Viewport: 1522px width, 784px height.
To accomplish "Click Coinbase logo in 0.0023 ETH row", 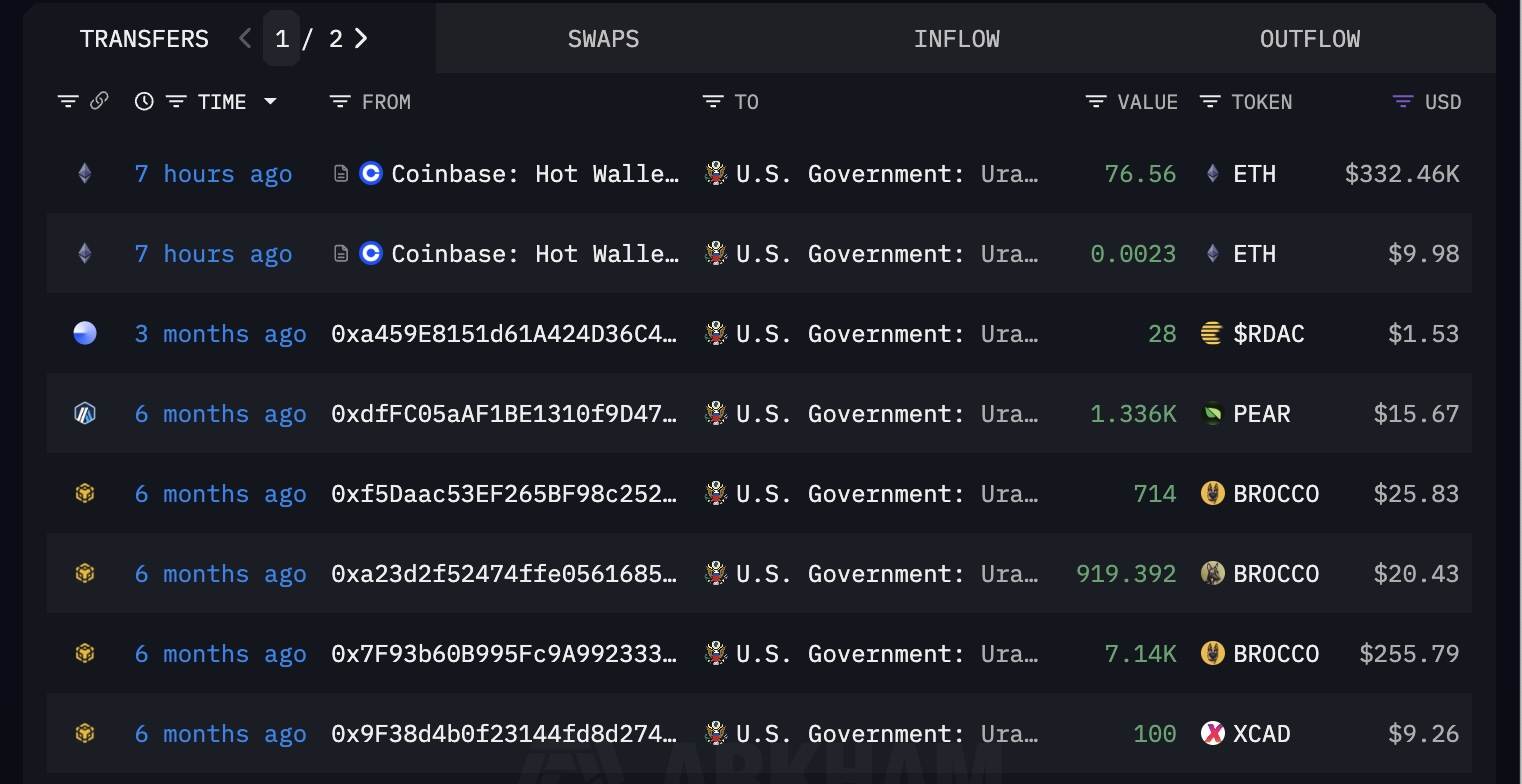I will coord(371,254).
